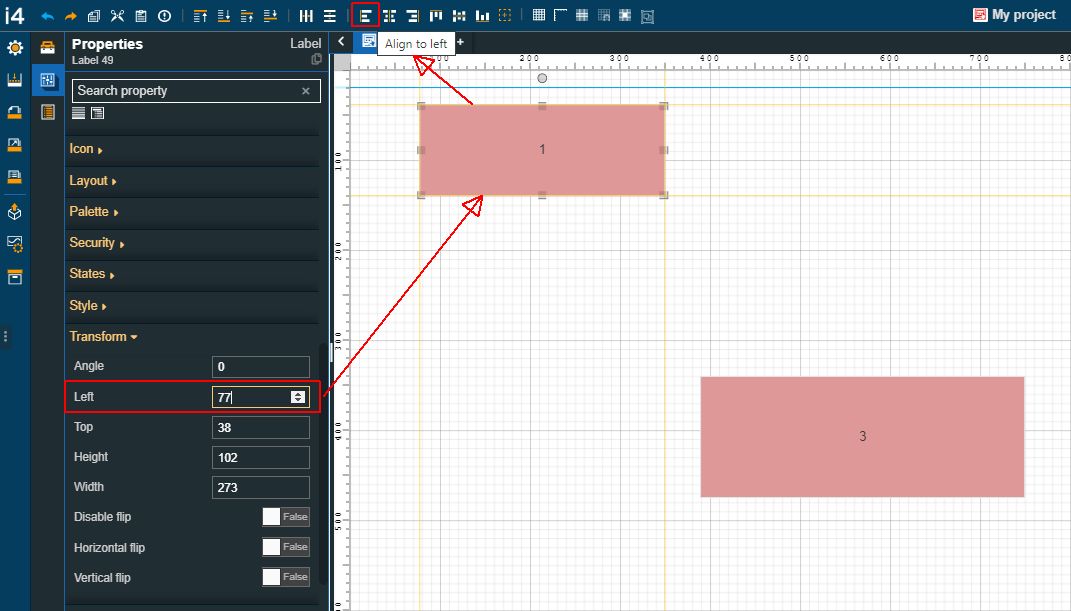This screenshot has width=1071, height=611.
Task: Click the Left value stepper arrows
Action: [x=298, y=397]
